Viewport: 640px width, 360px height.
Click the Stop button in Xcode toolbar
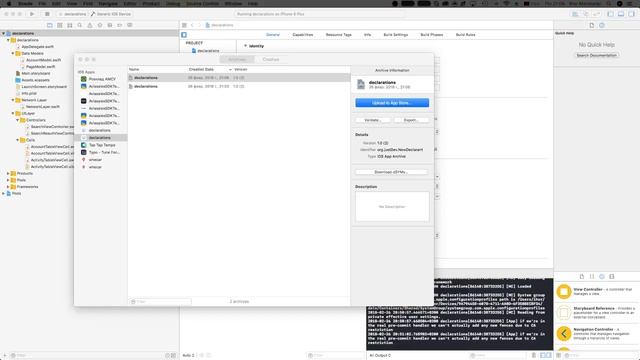click(x=47, y=14)
